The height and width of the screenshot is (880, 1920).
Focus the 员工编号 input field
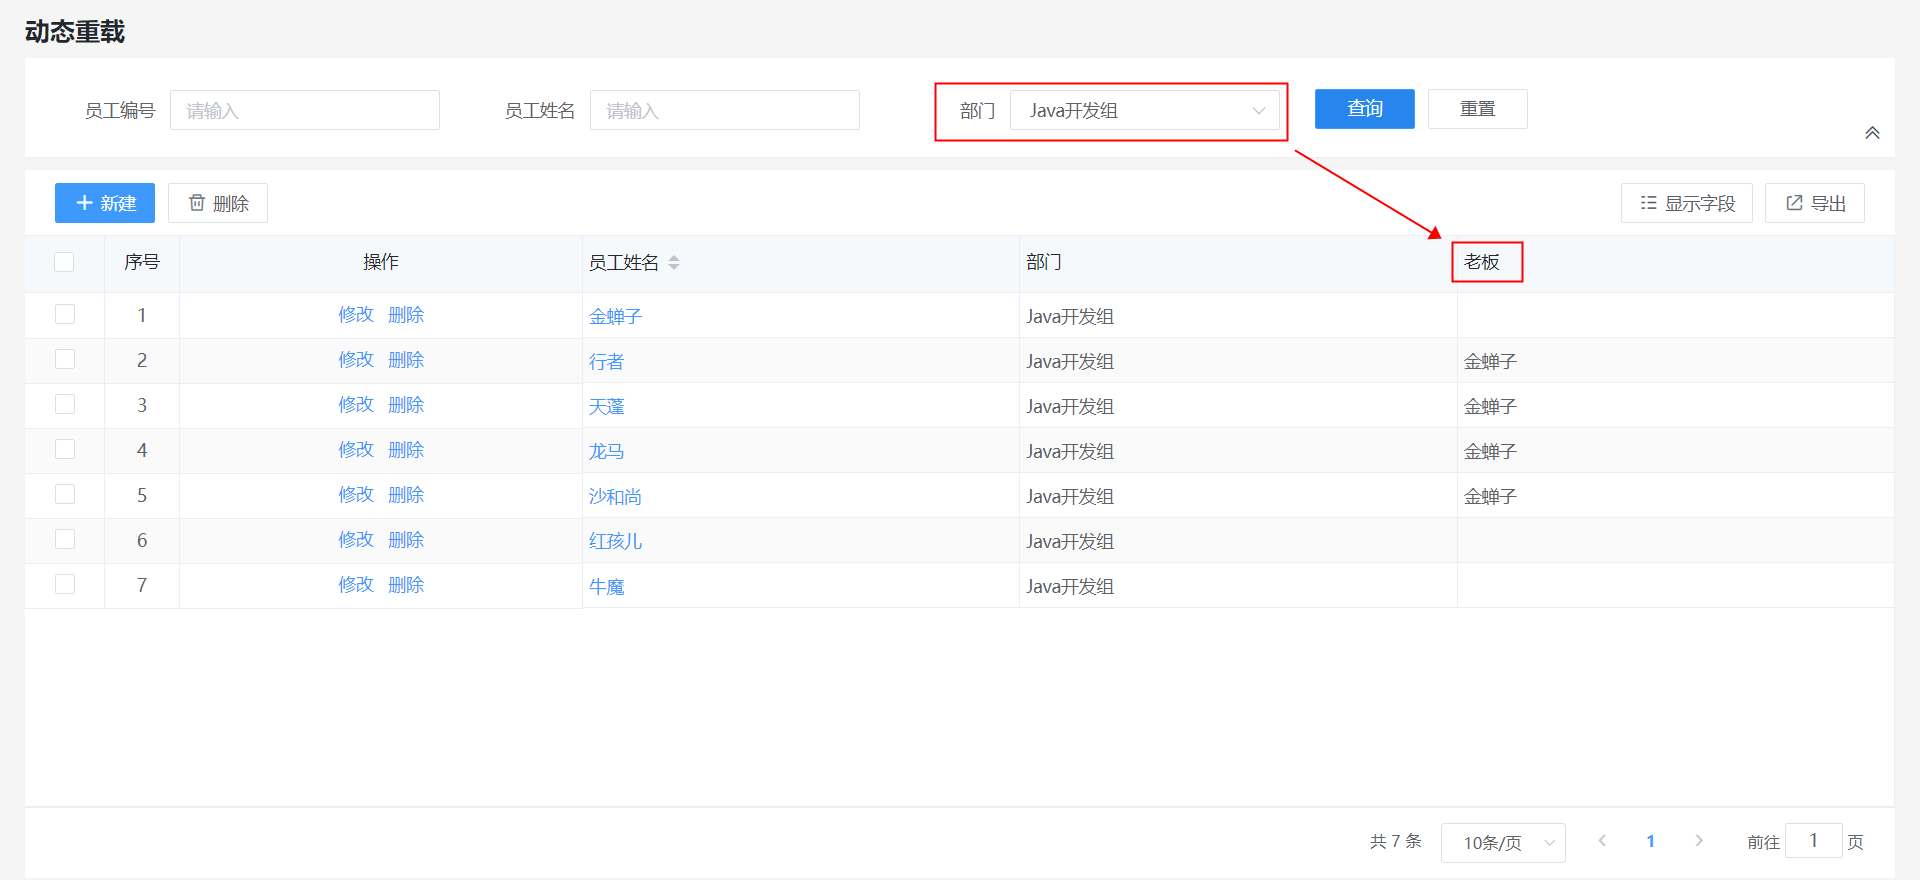pos(305,110)
